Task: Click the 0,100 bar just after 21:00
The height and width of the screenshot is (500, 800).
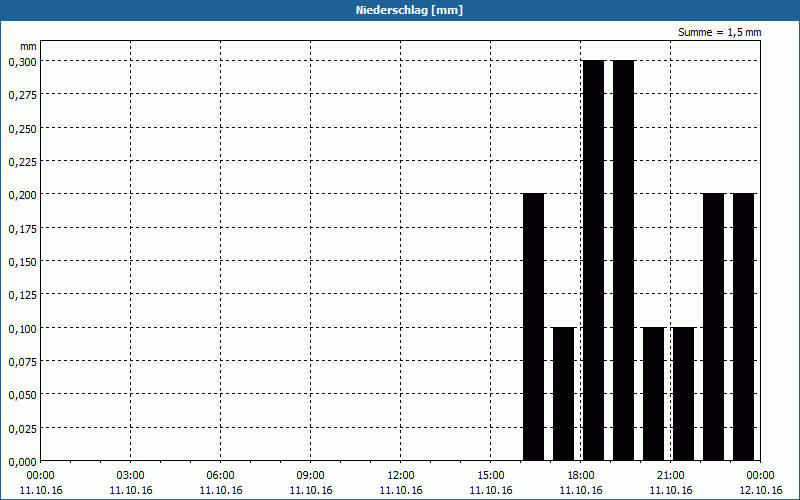Action: (x=684, y=394)
